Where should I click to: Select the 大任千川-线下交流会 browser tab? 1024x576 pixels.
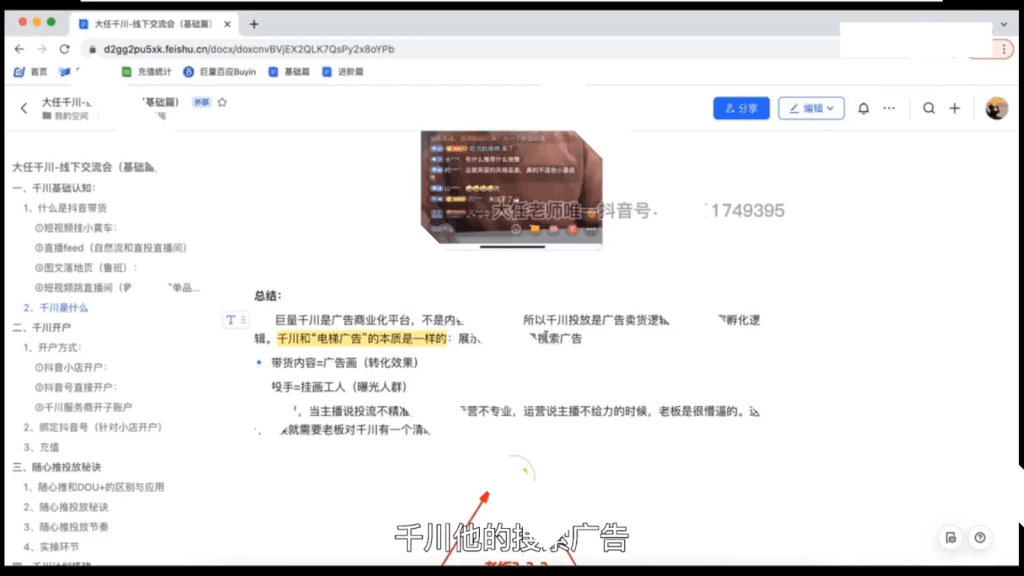tap(153, 24)
